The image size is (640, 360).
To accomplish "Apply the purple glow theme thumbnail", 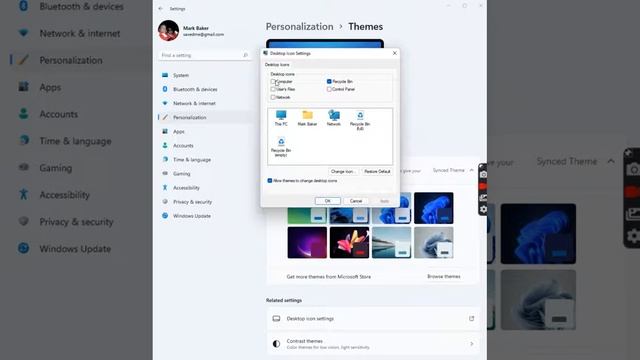I will click(307, 243).
